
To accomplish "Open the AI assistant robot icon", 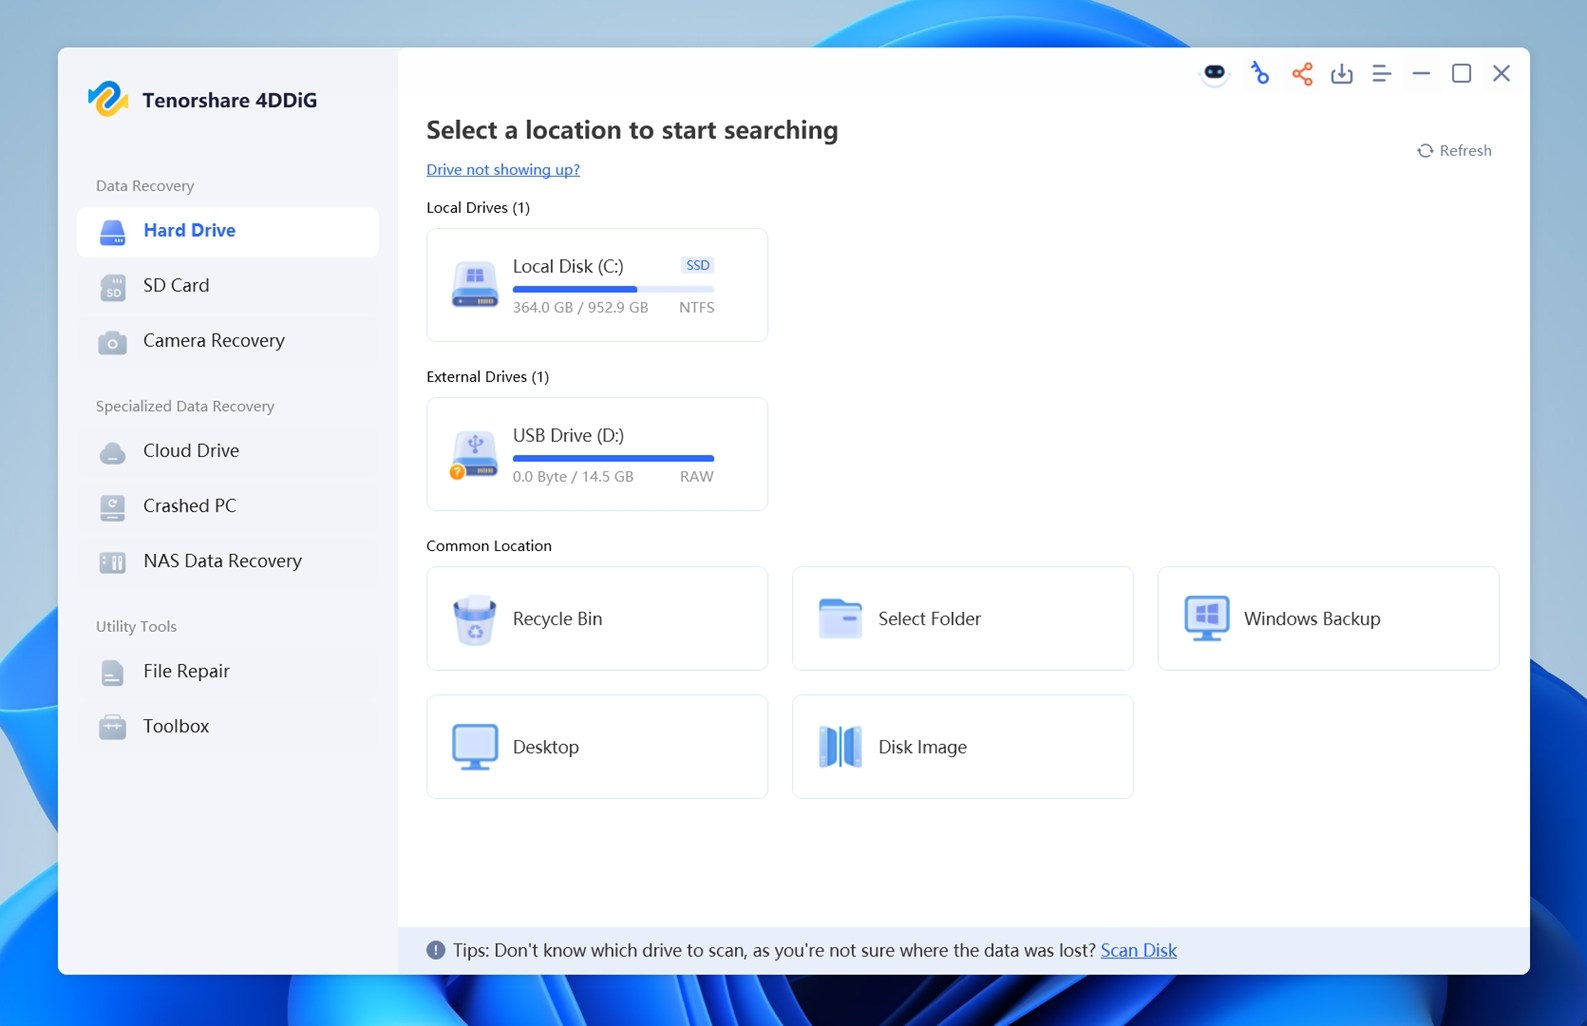I will (x=1214, y=73).
